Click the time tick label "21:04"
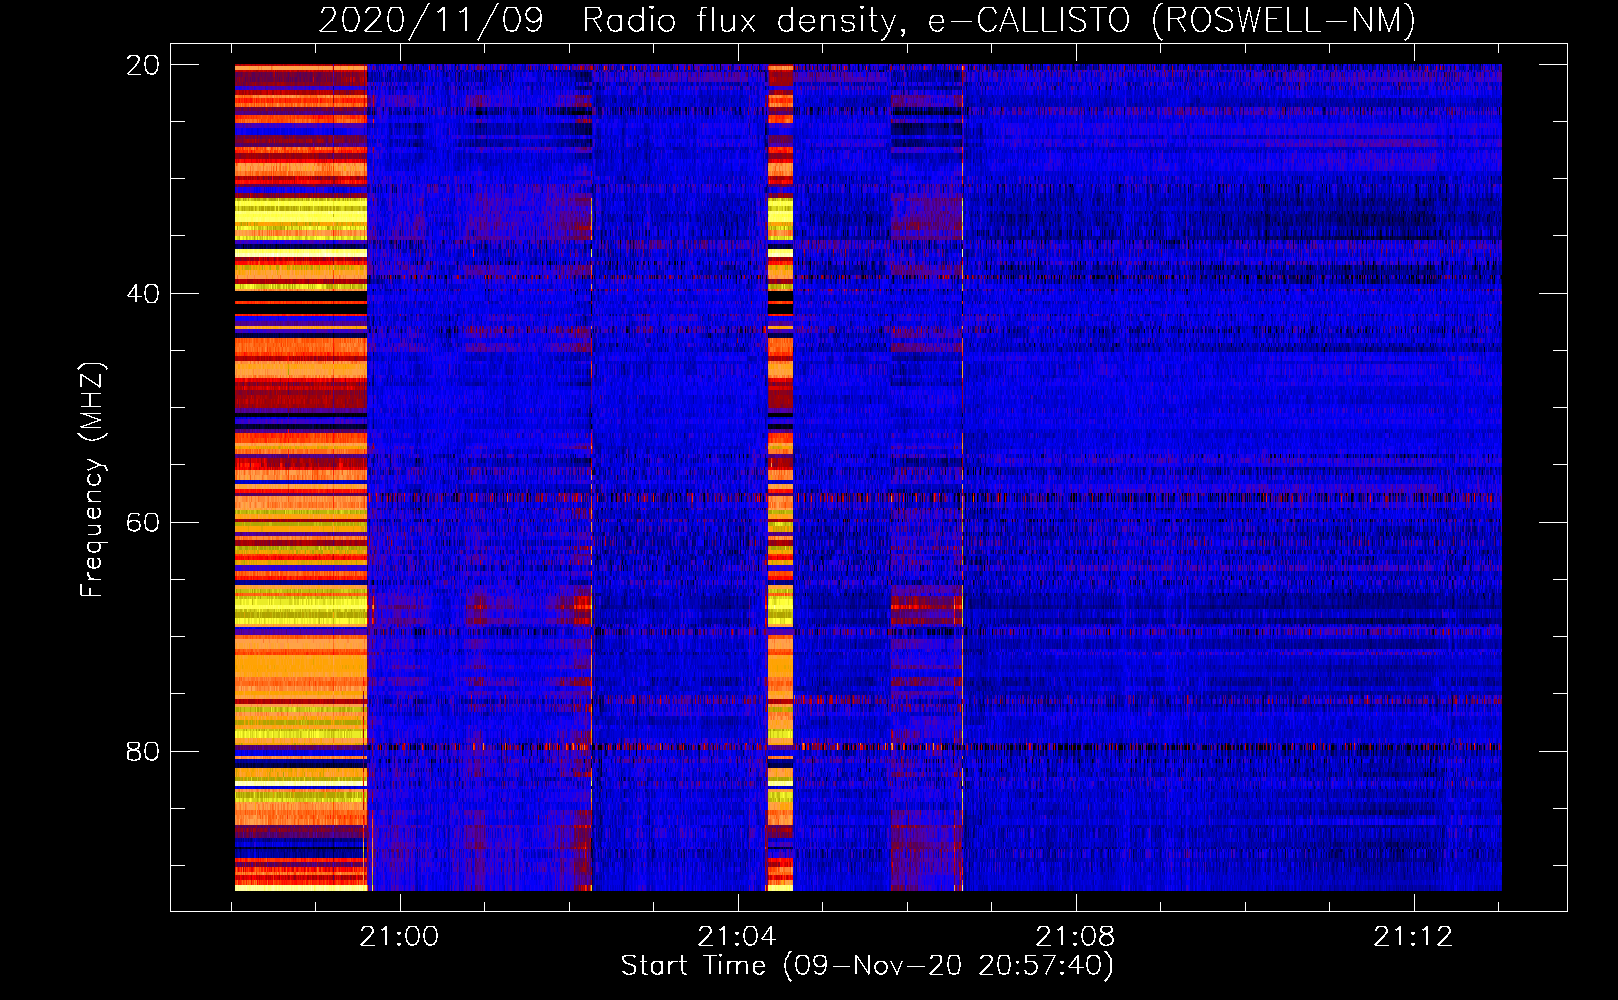The image size is (1618, 1000). 738,937
